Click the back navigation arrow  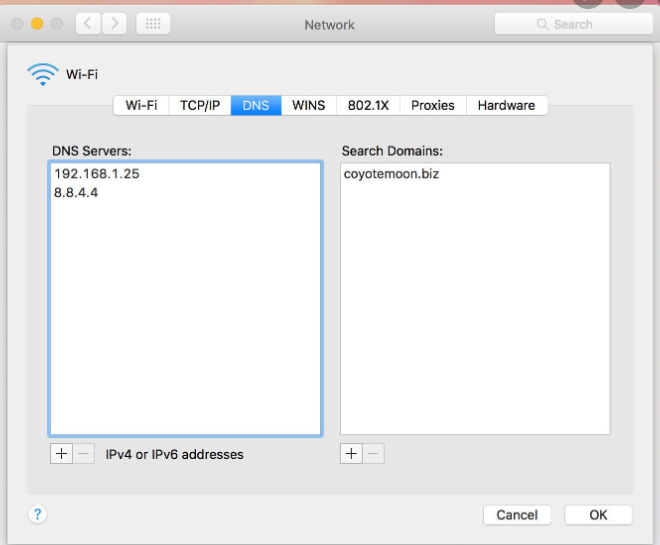(89, 23)
